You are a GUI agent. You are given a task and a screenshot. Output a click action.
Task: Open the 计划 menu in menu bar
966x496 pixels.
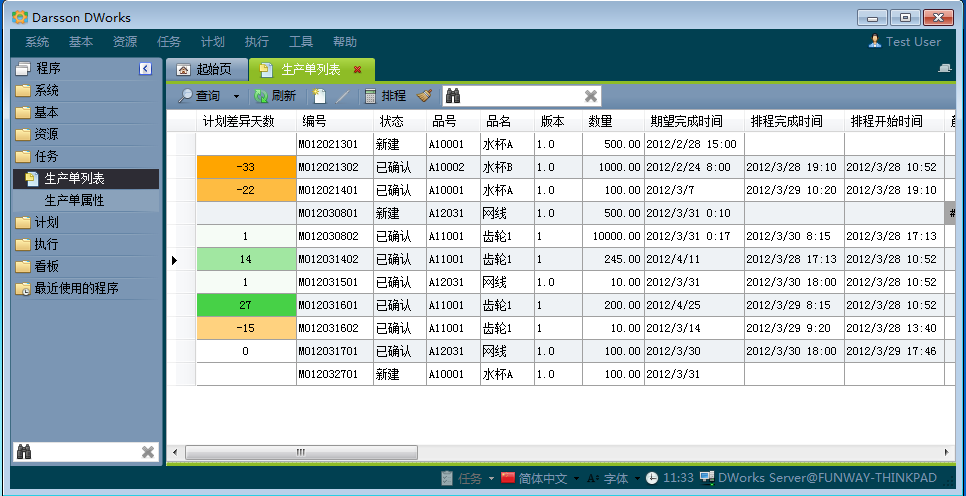click(x=212, y=42)
